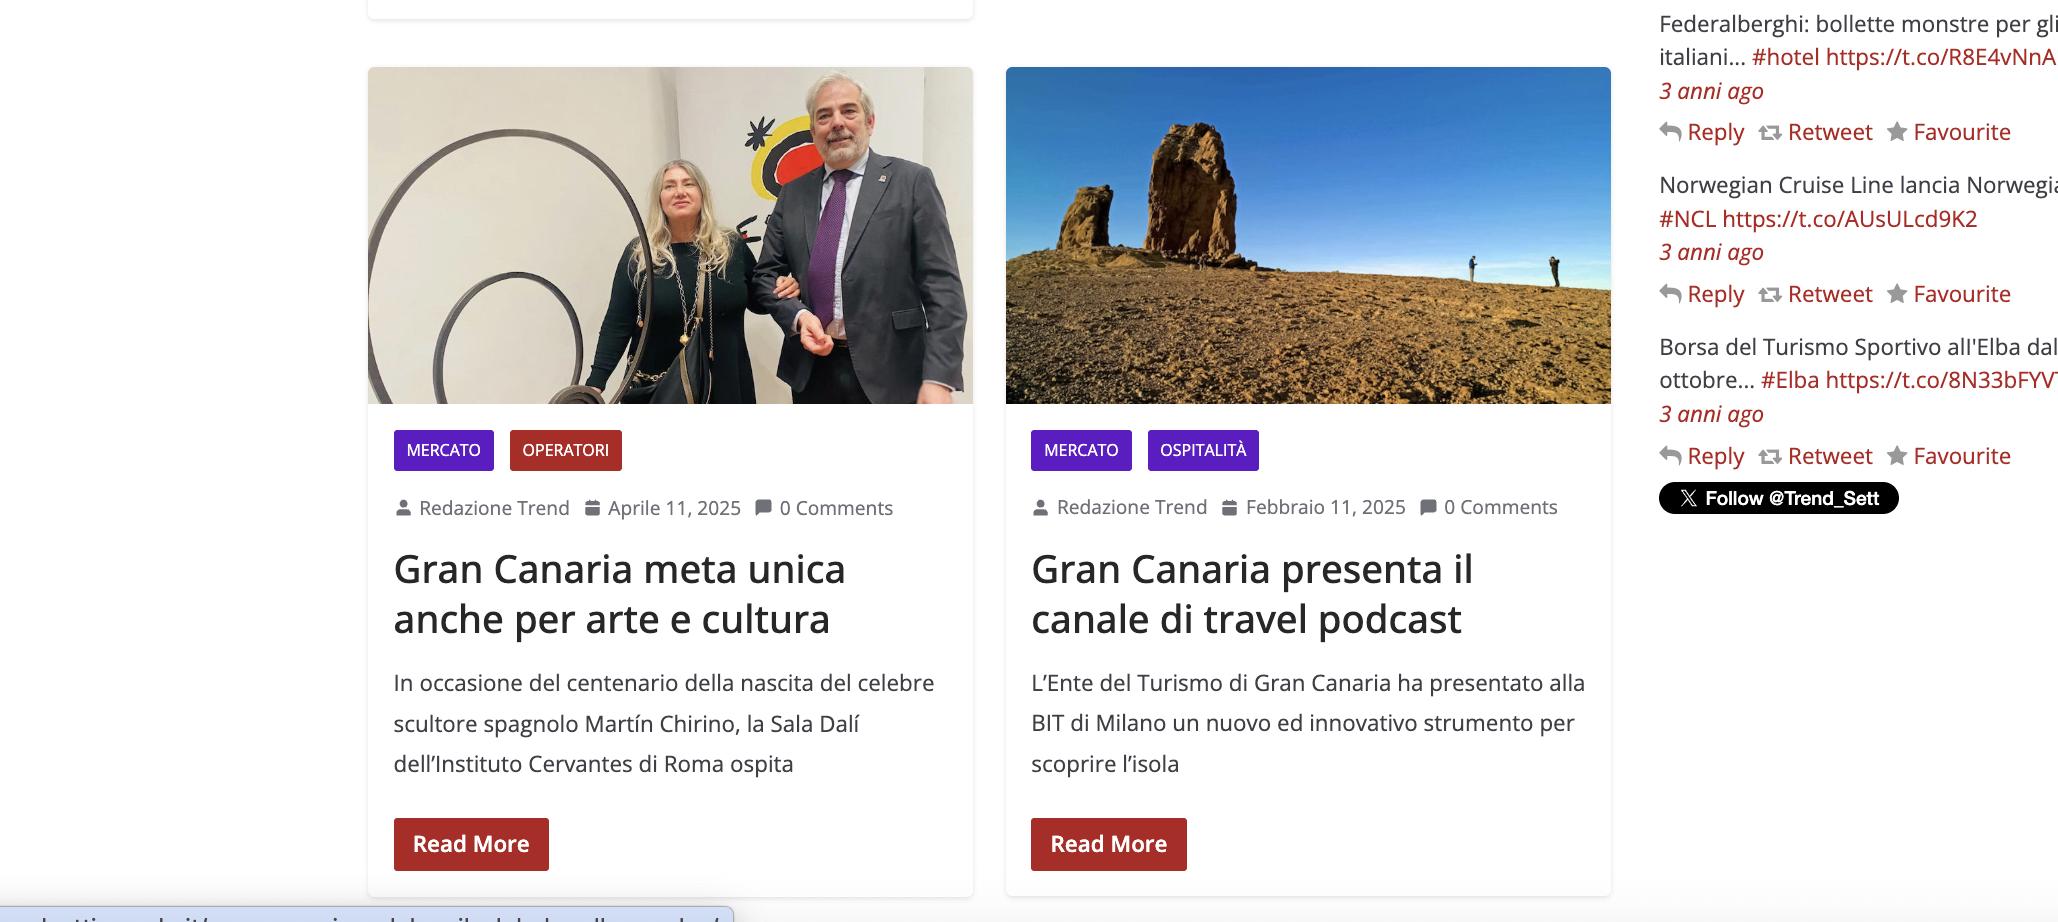Click Reply icon under Federalberghi tweet
Viewport: 2058px width, 922px height.
pyautogui.click(x=1670, y=132)
